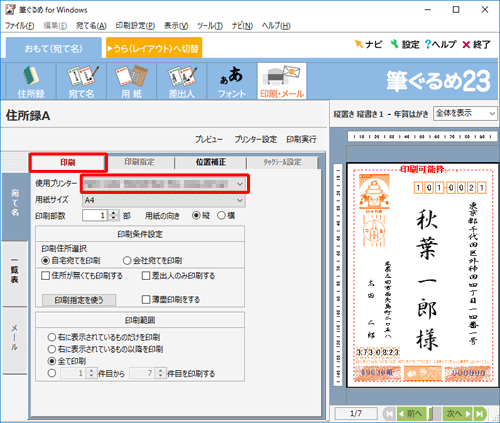Go to previous record 前へ
This screenshot has width=500, height=423.
[411, 414]
